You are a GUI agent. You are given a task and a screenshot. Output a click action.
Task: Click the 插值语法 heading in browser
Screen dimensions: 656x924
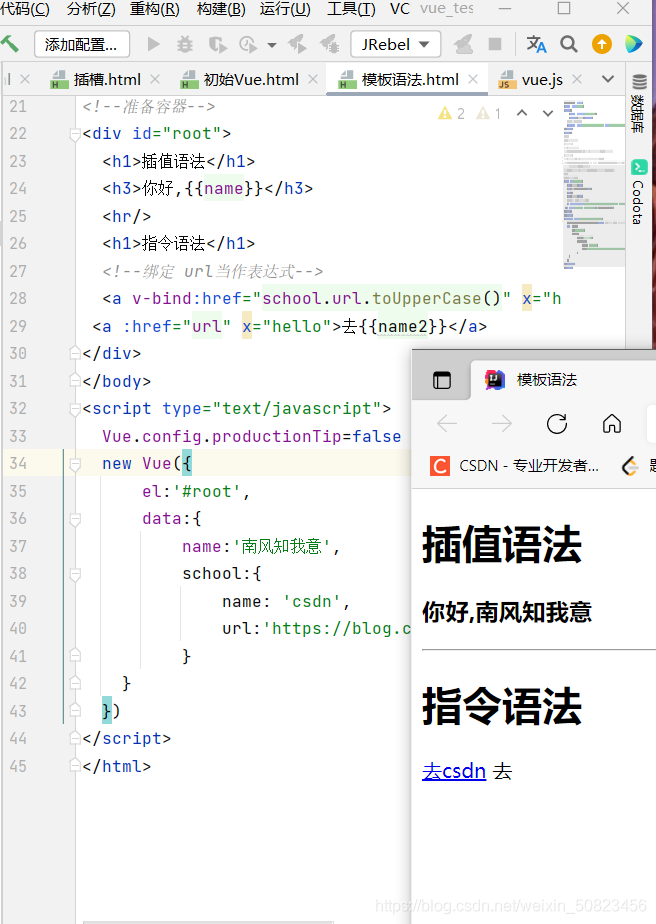(x=502, y=544)
